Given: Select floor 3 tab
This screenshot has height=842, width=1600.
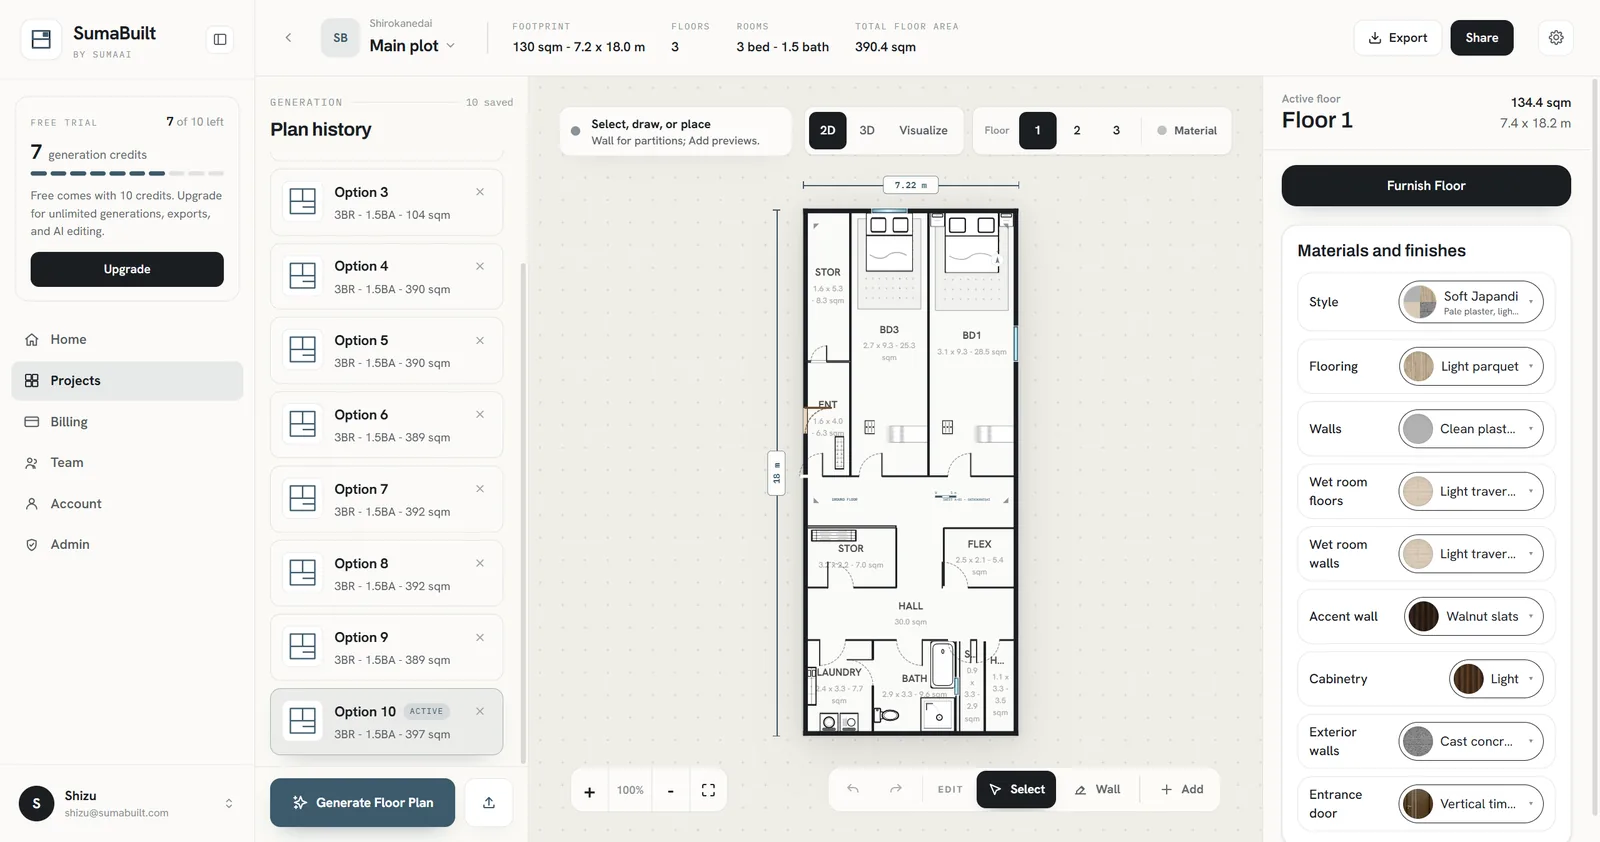Looking at the screenshot, I should [x=1116, y=130].
